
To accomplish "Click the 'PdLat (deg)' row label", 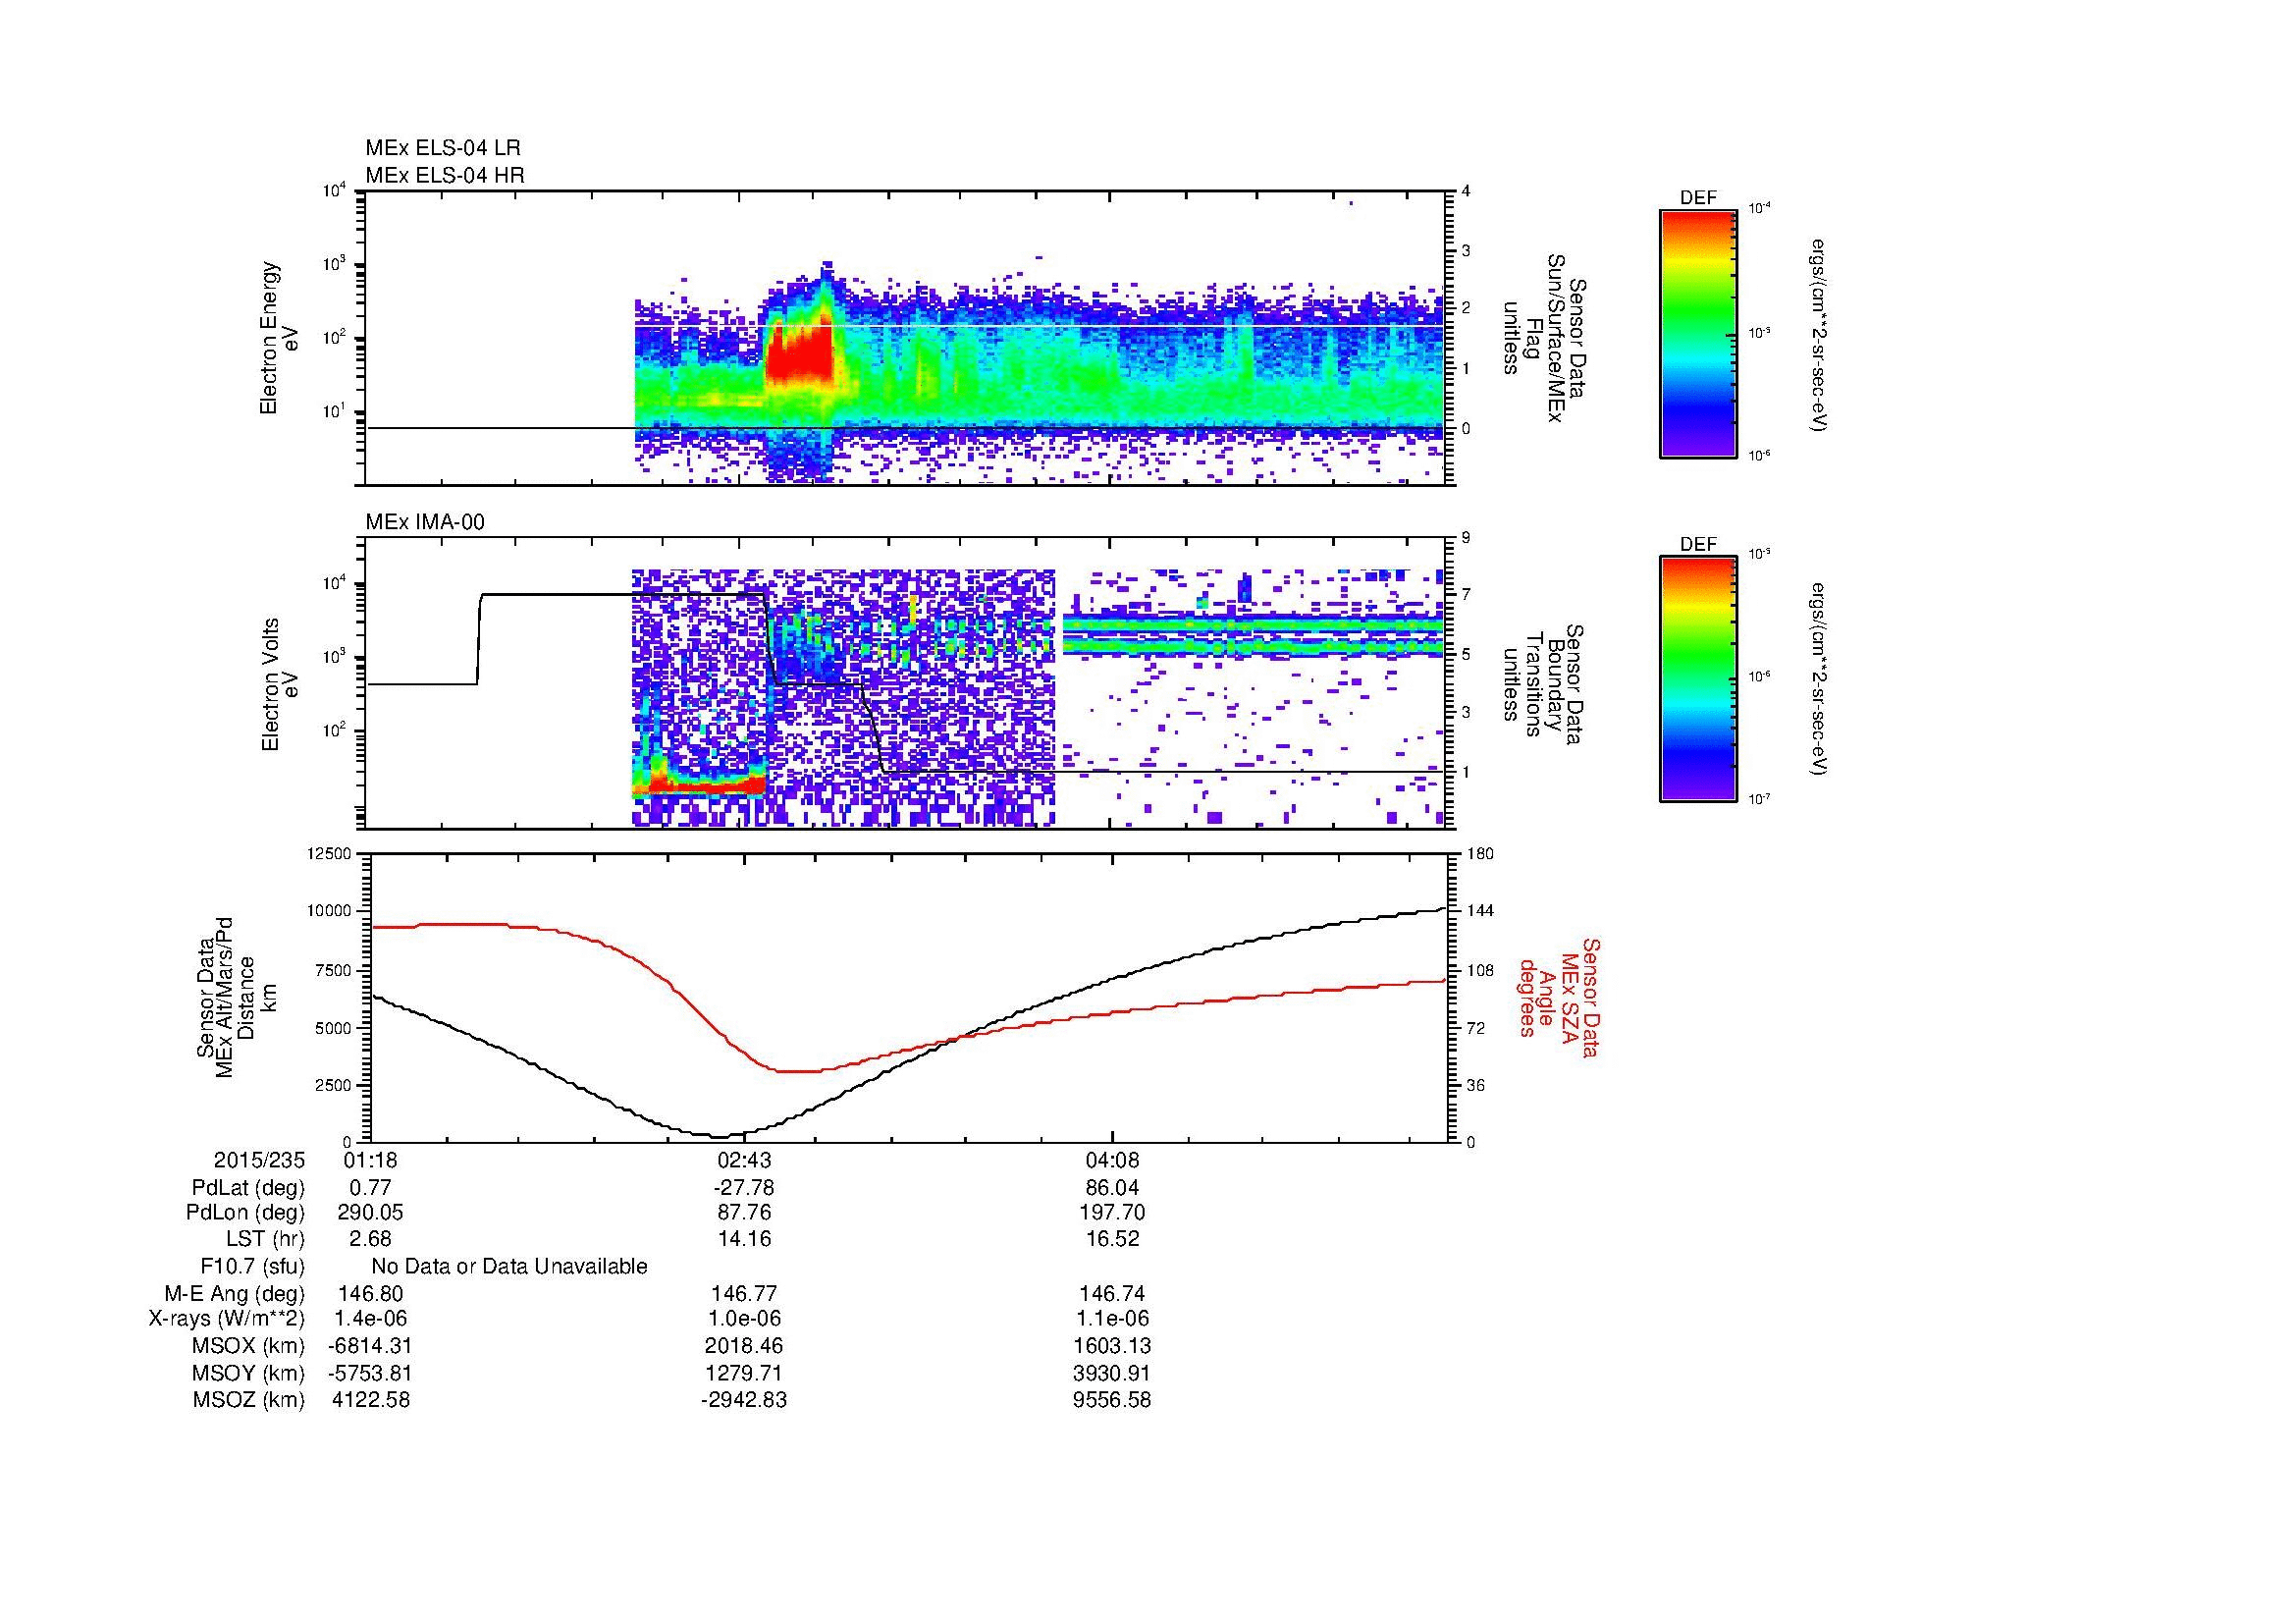I will point(248,1188).
